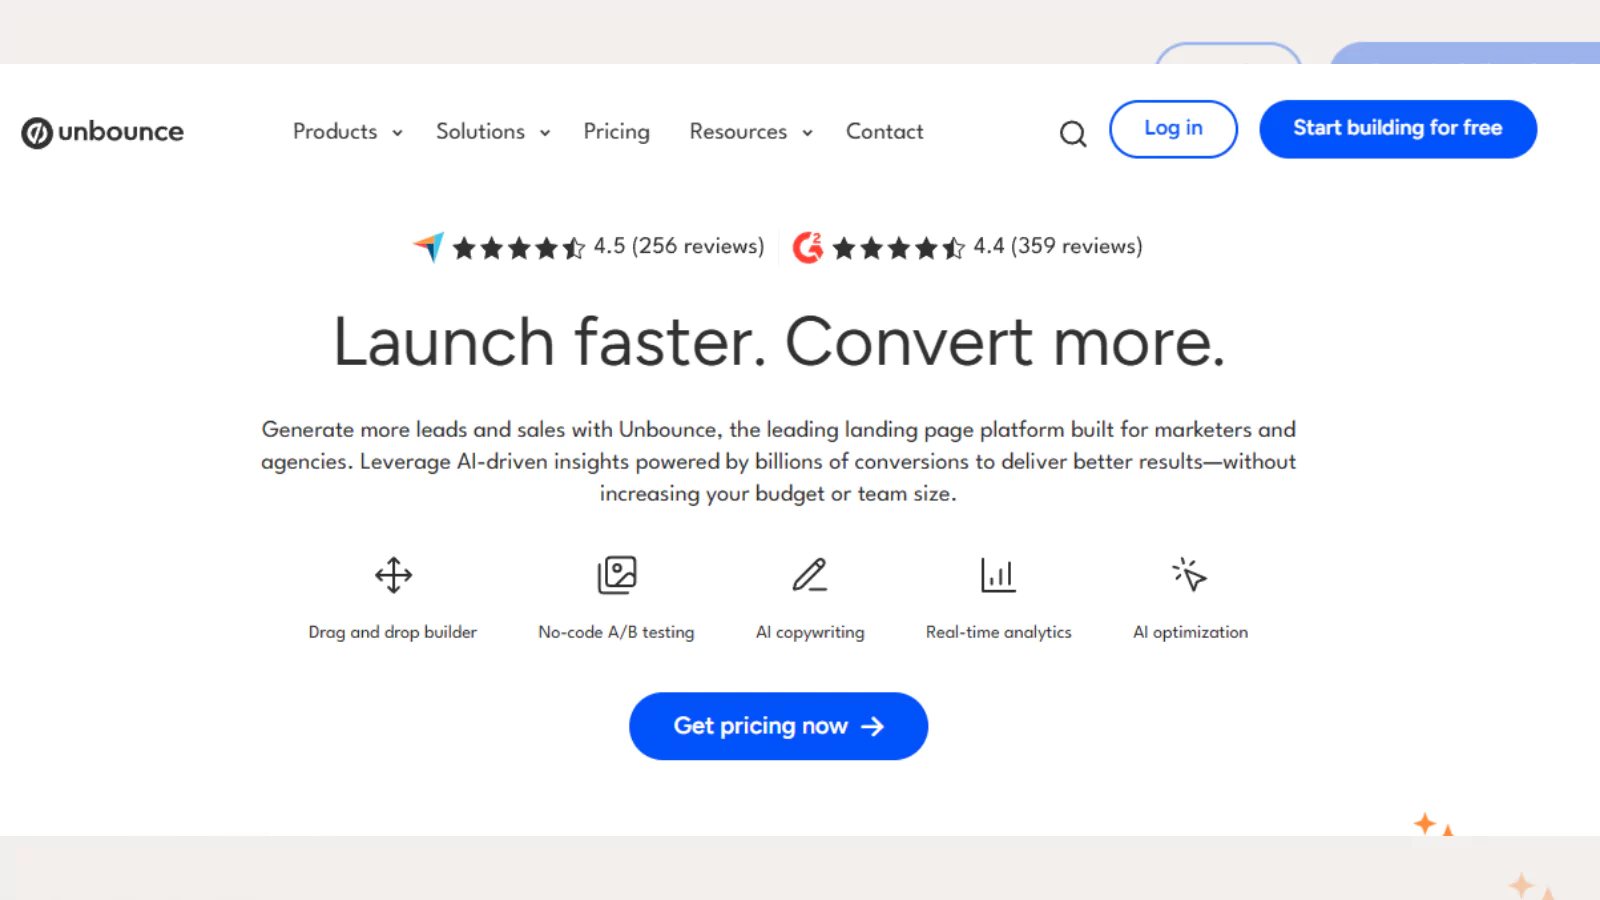1600x900 pixels.
Task: Open the Resources navigation item
Action: [x=738, y=131]
